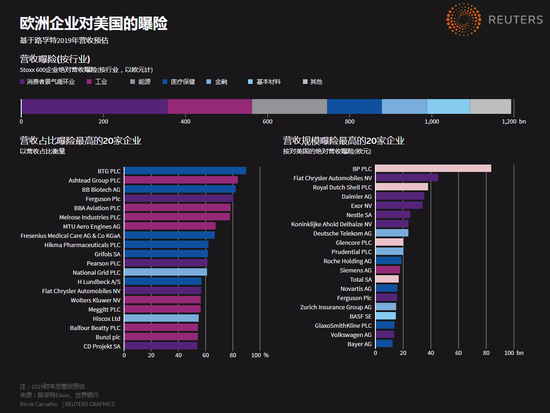
Task: Click the National Grid PLC light blue bar
Action: click(166, 272)
